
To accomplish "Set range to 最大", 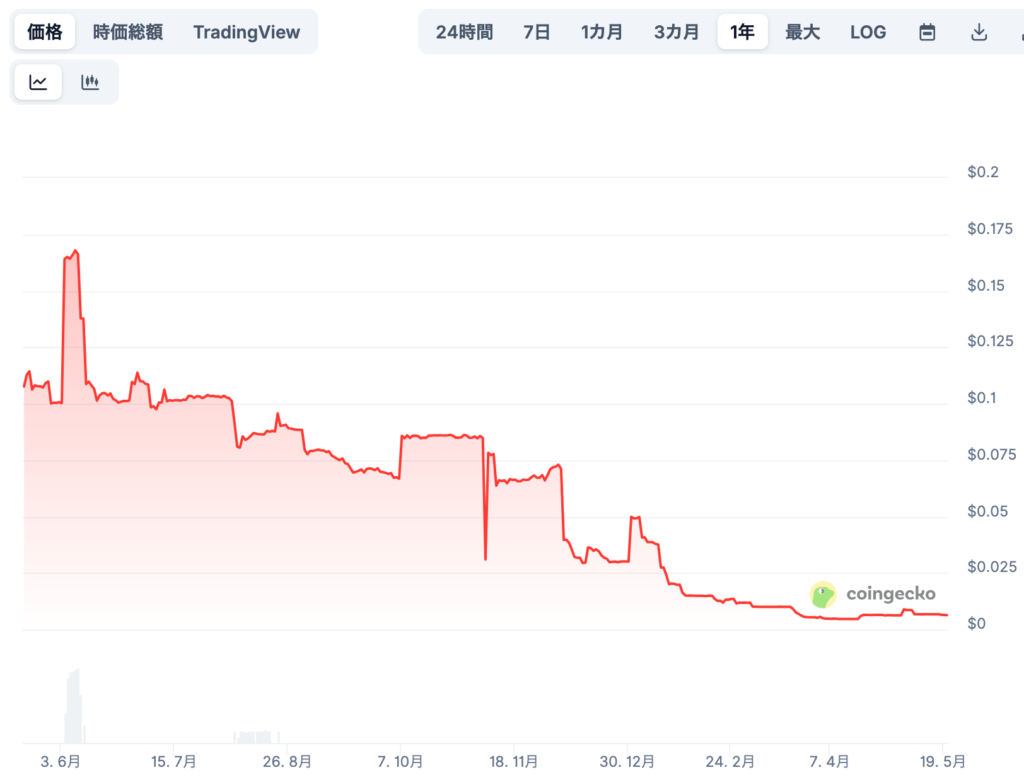I will click(803, 32).
